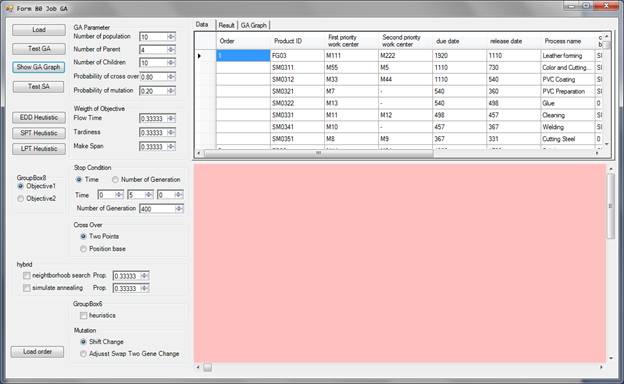The image size is (624, 384).
Task: Click the Leather forming process cell
Action: tap(568, 56)
